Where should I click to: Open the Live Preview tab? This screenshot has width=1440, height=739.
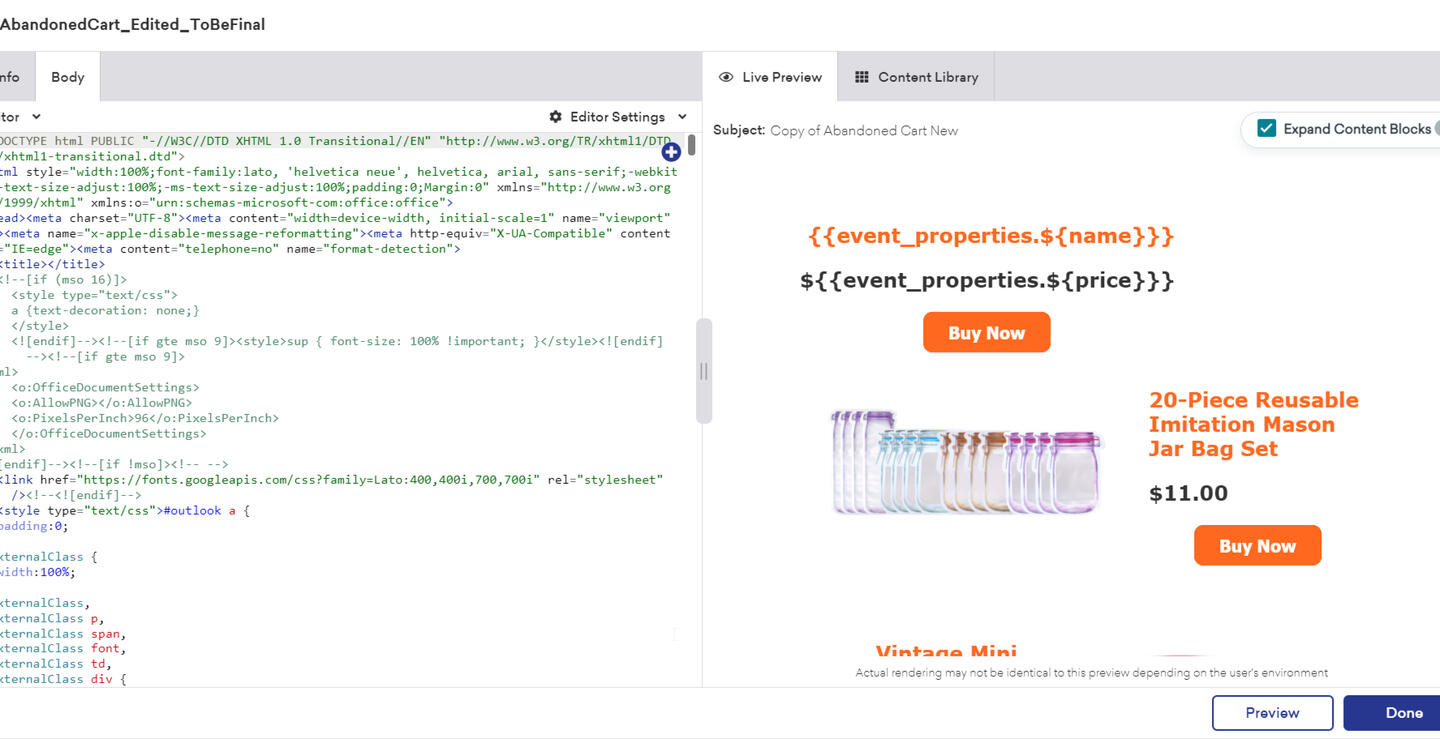770,77
